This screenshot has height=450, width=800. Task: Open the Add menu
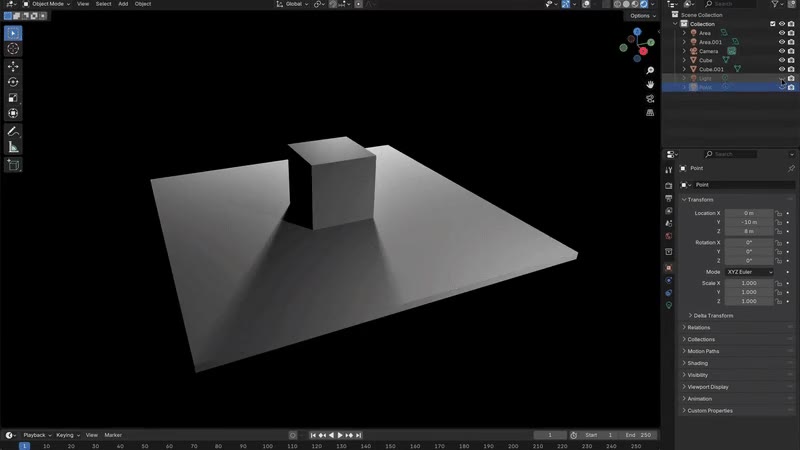pos(123,4)
